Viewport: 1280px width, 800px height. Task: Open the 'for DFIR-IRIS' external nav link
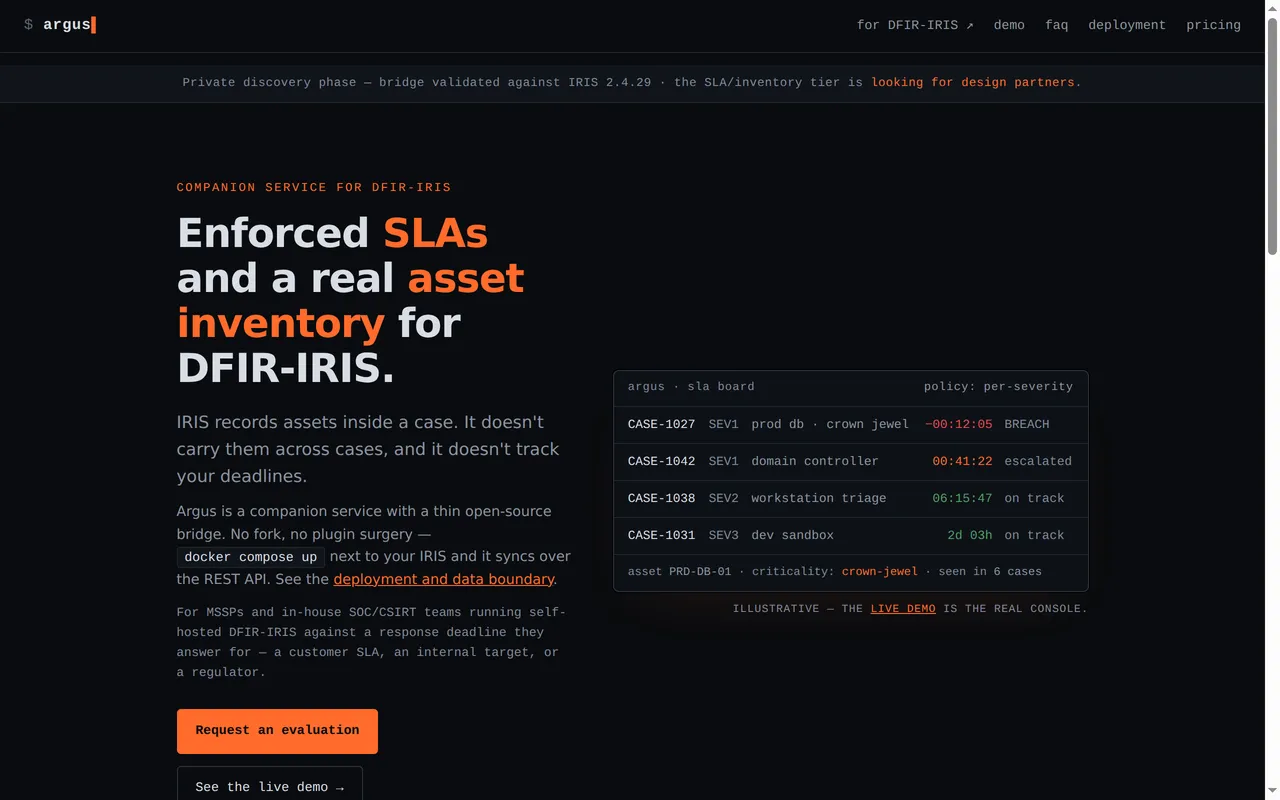(x=915, y=25)
